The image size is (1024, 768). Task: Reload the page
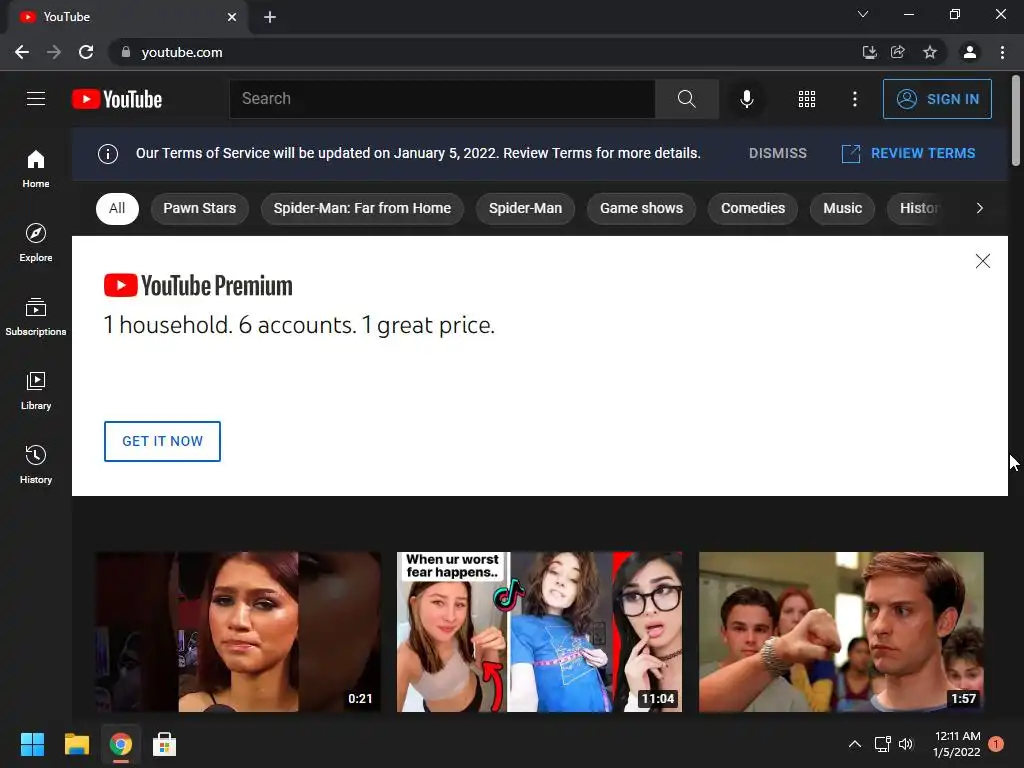pyautogui.click(x=86, y=52)
